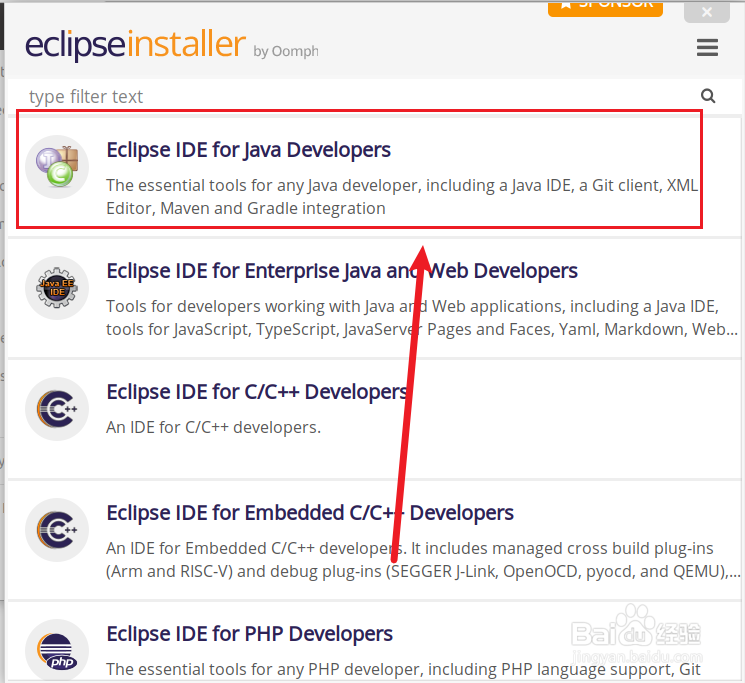Image resolution: width=745 pixels, height=683 pixels.
Task: Select Eclipse IDE for C/C++ Developers title
Action: click(257, 392)
